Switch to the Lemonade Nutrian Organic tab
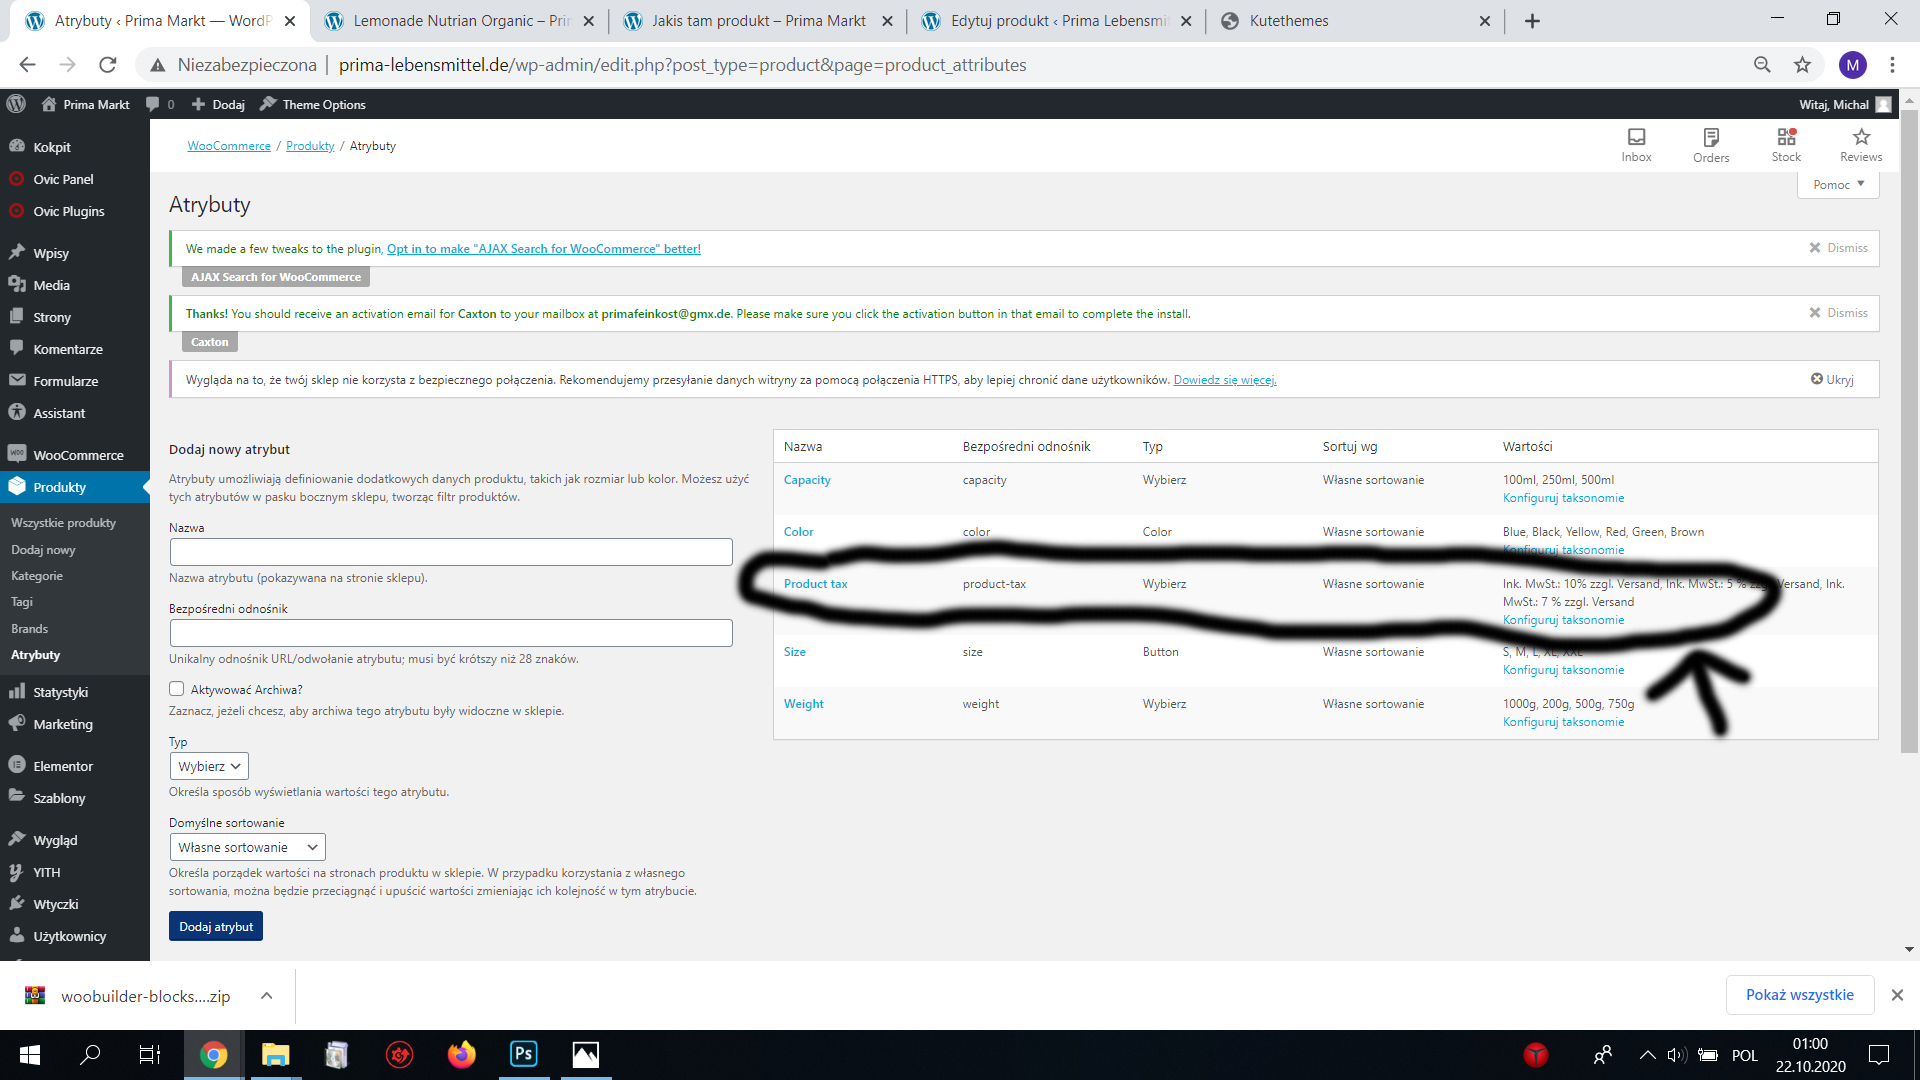Image resolution: width=1920 pixels, height=1080 pixels. point(461,21)
